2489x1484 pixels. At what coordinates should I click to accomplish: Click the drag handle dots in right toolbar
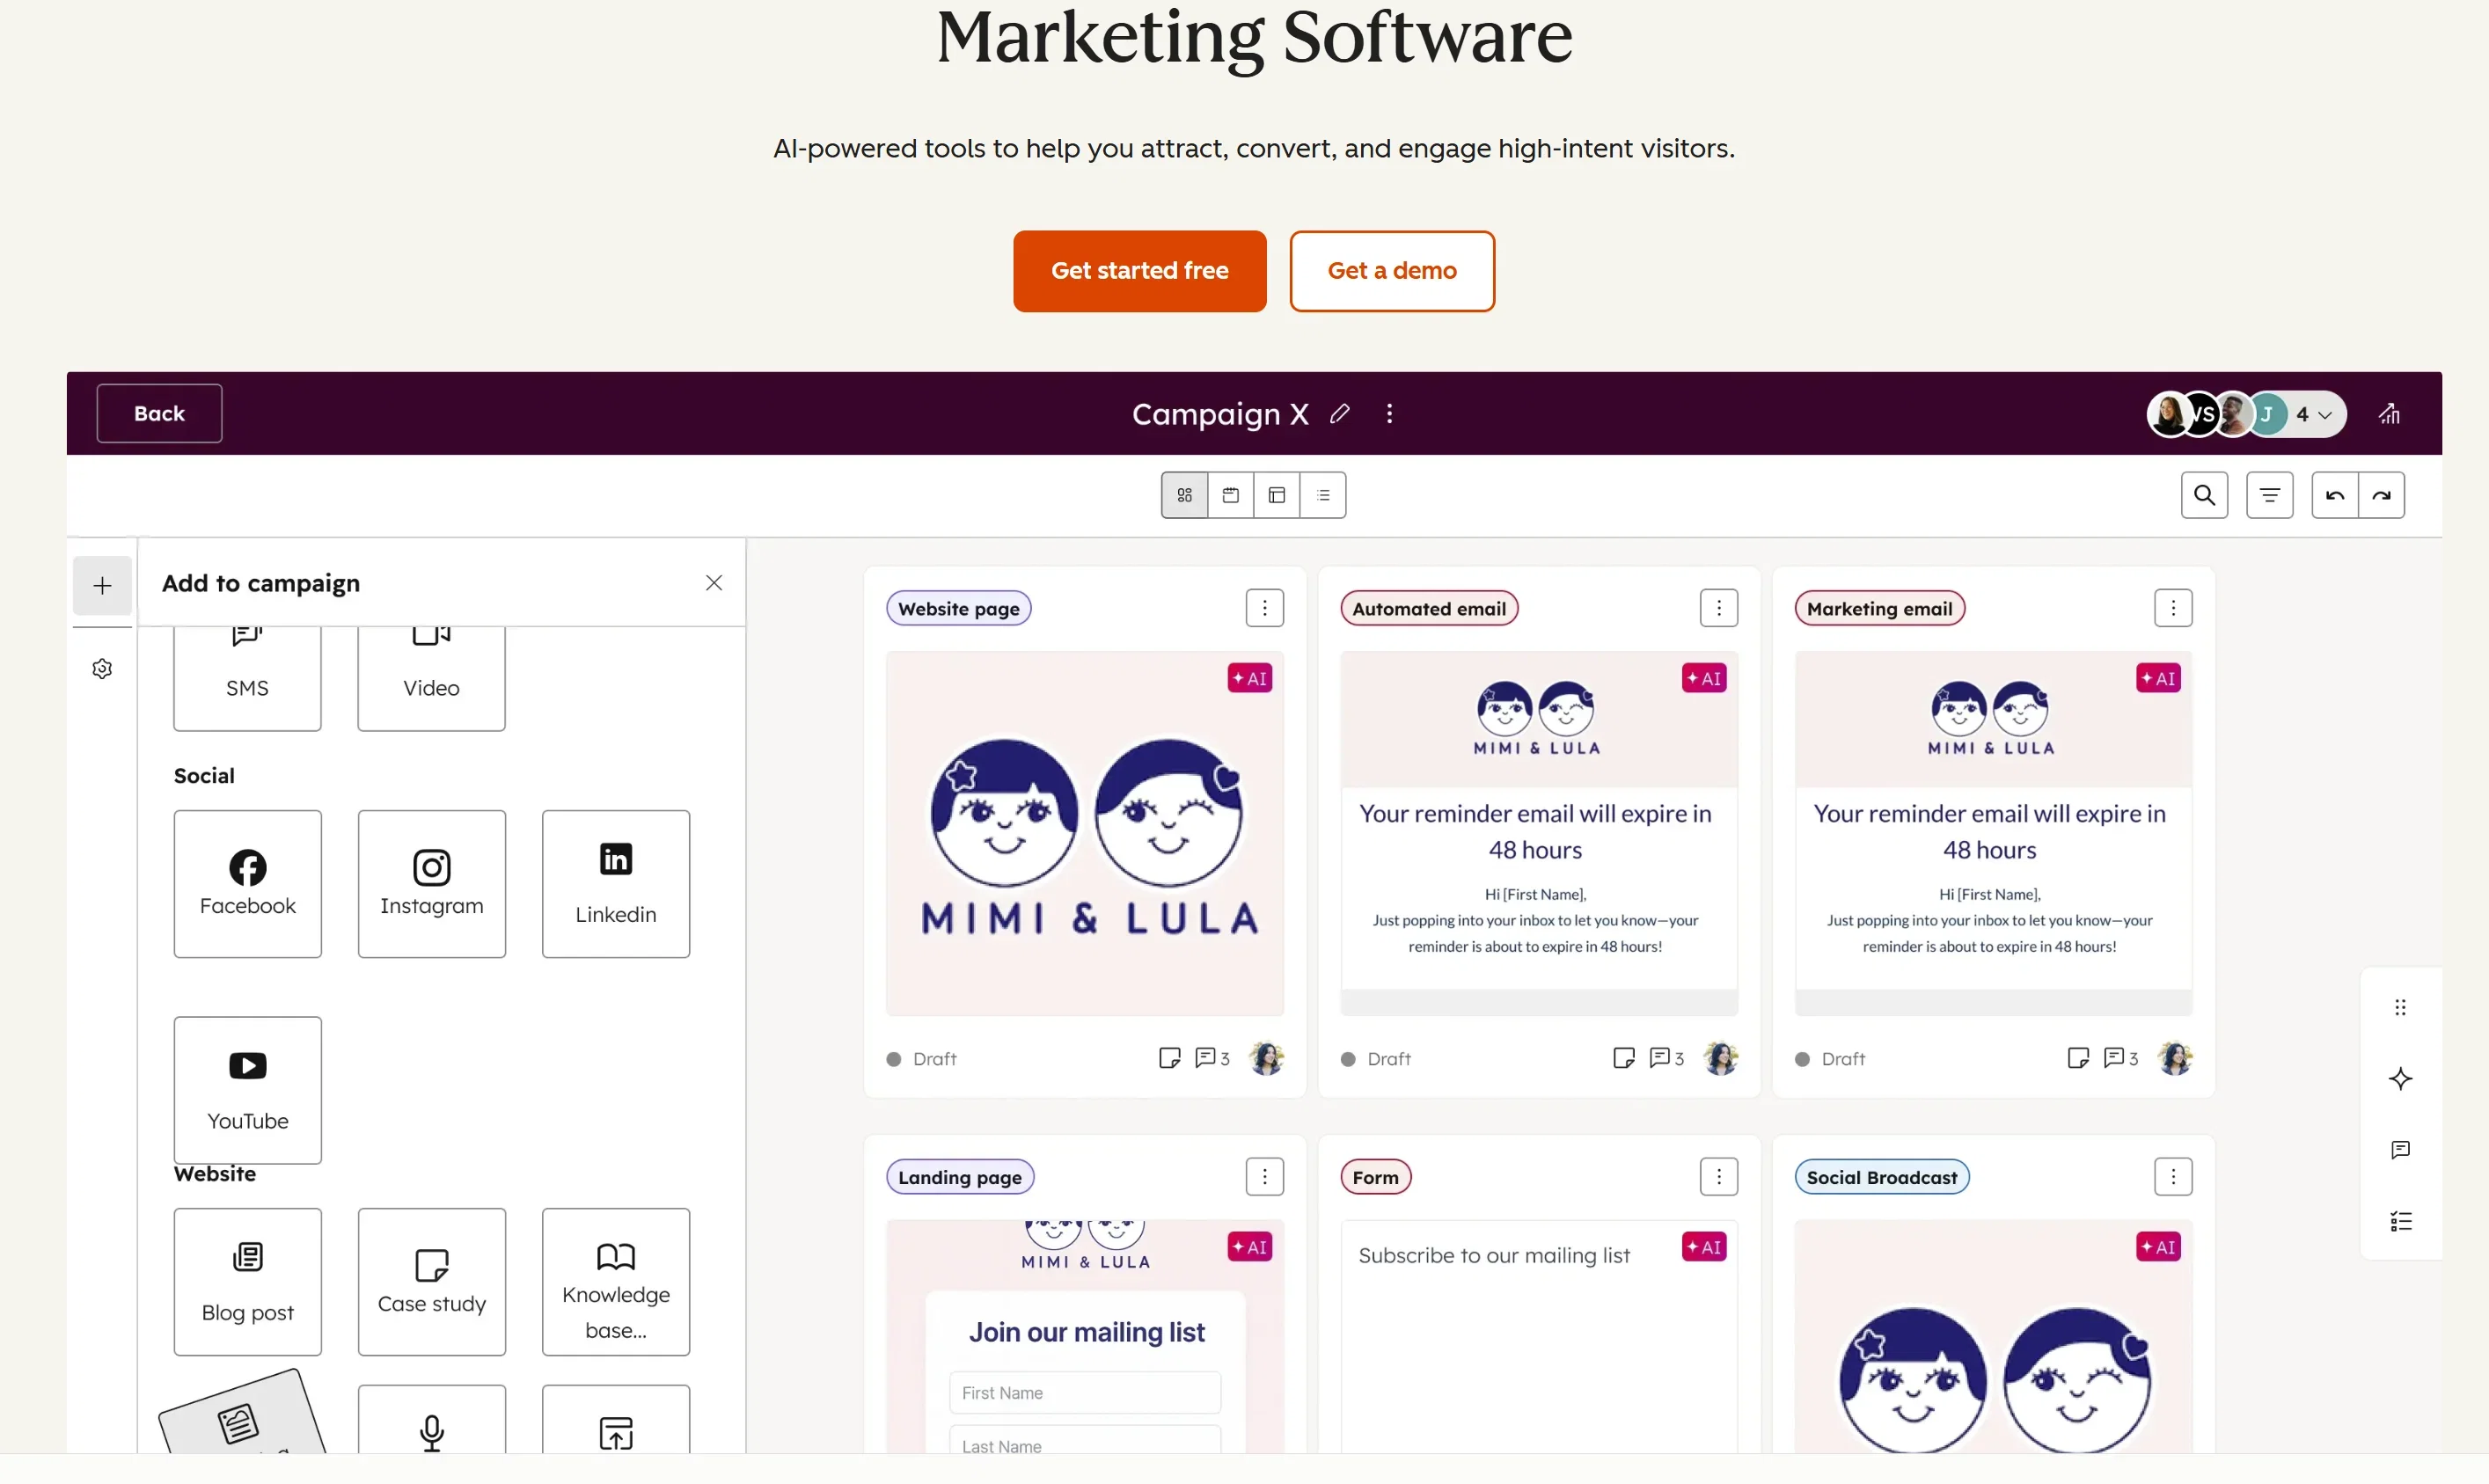[2400, 1007]
